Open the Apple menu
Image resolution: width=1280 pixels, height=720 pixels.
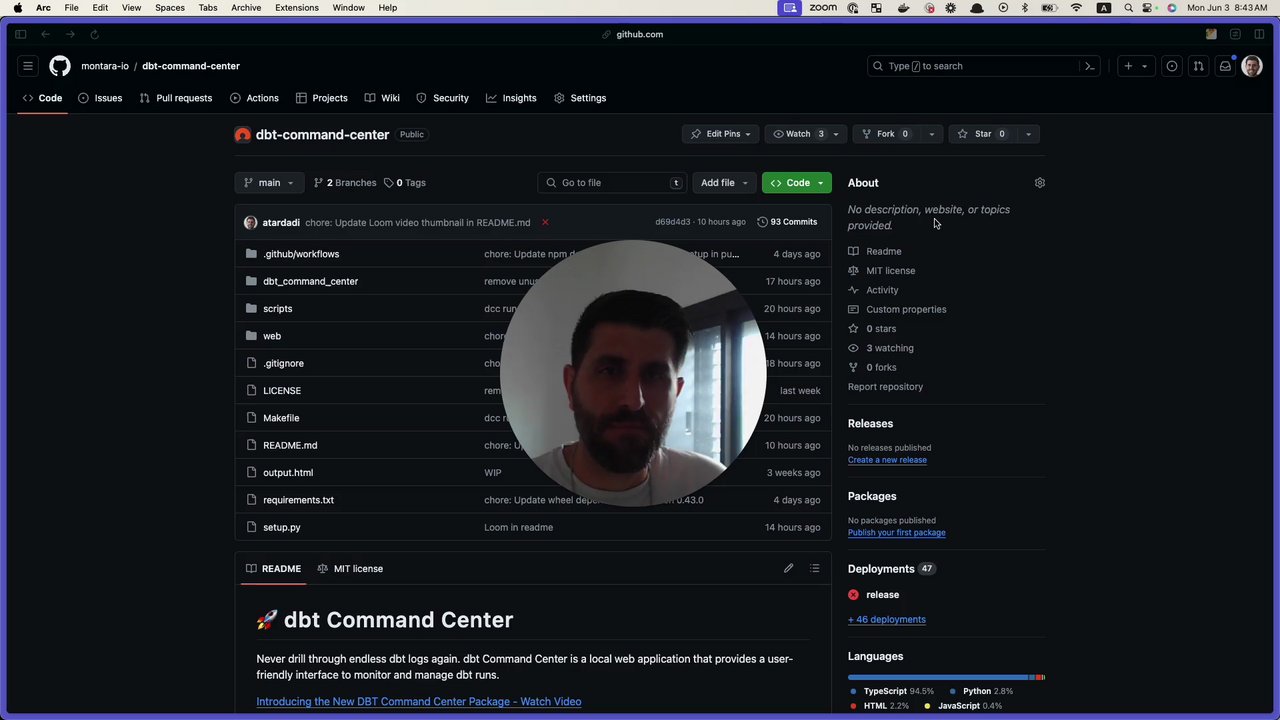tap(17, 8)
